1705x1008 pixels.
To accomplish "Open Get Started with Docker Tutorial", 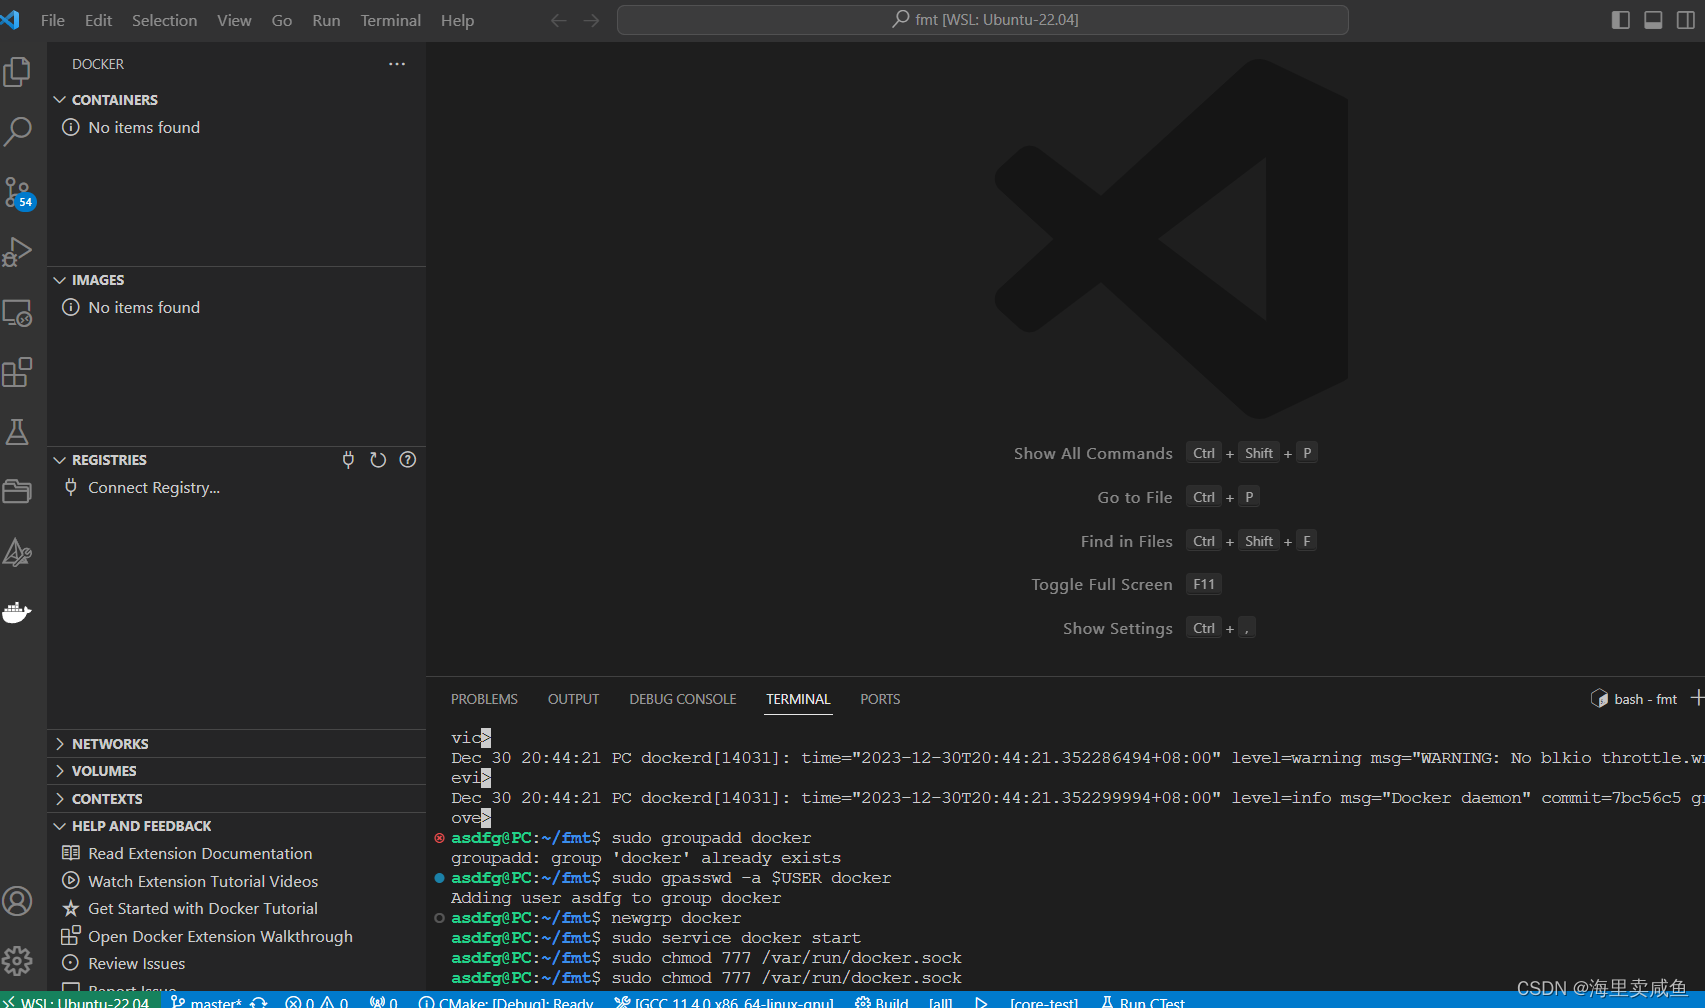I will (x=204, y=908).
